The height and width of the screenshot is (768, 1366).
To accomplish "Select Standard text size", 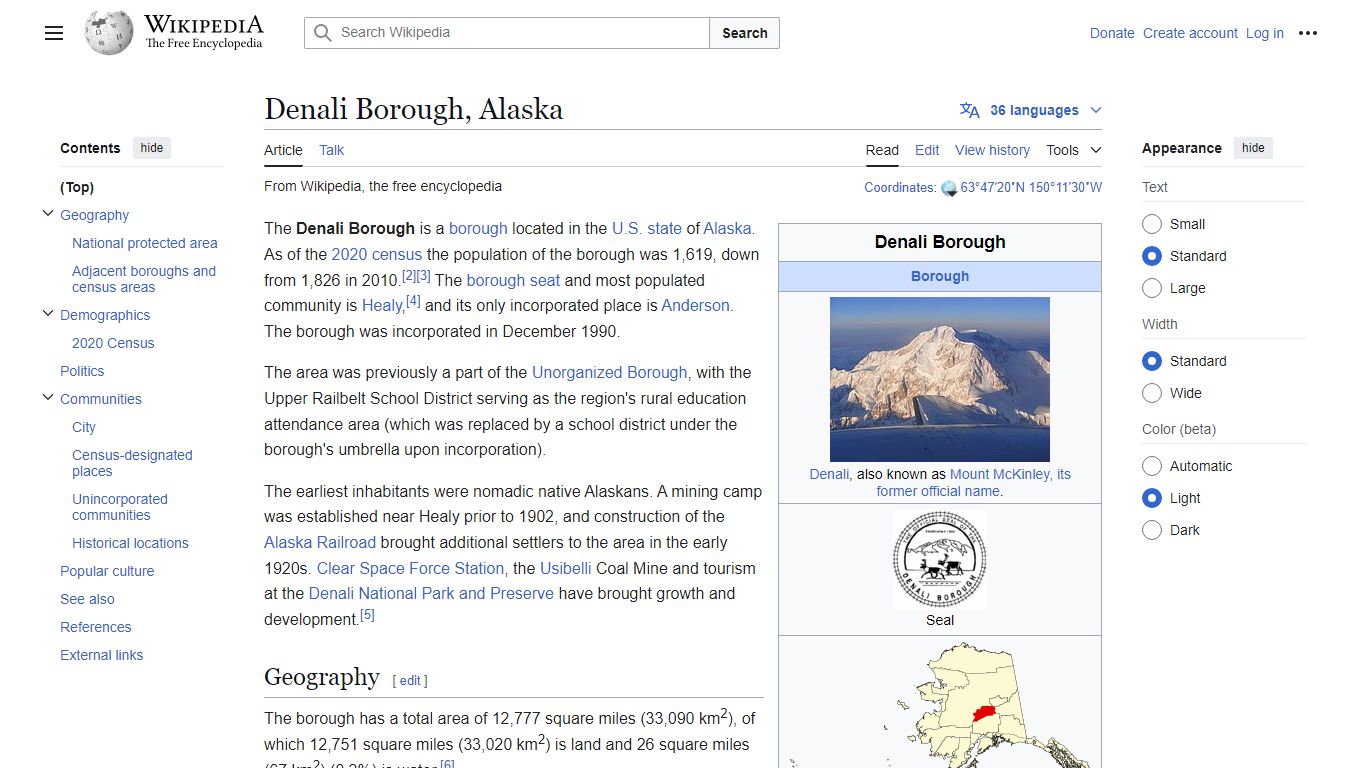I will 1152,256.
